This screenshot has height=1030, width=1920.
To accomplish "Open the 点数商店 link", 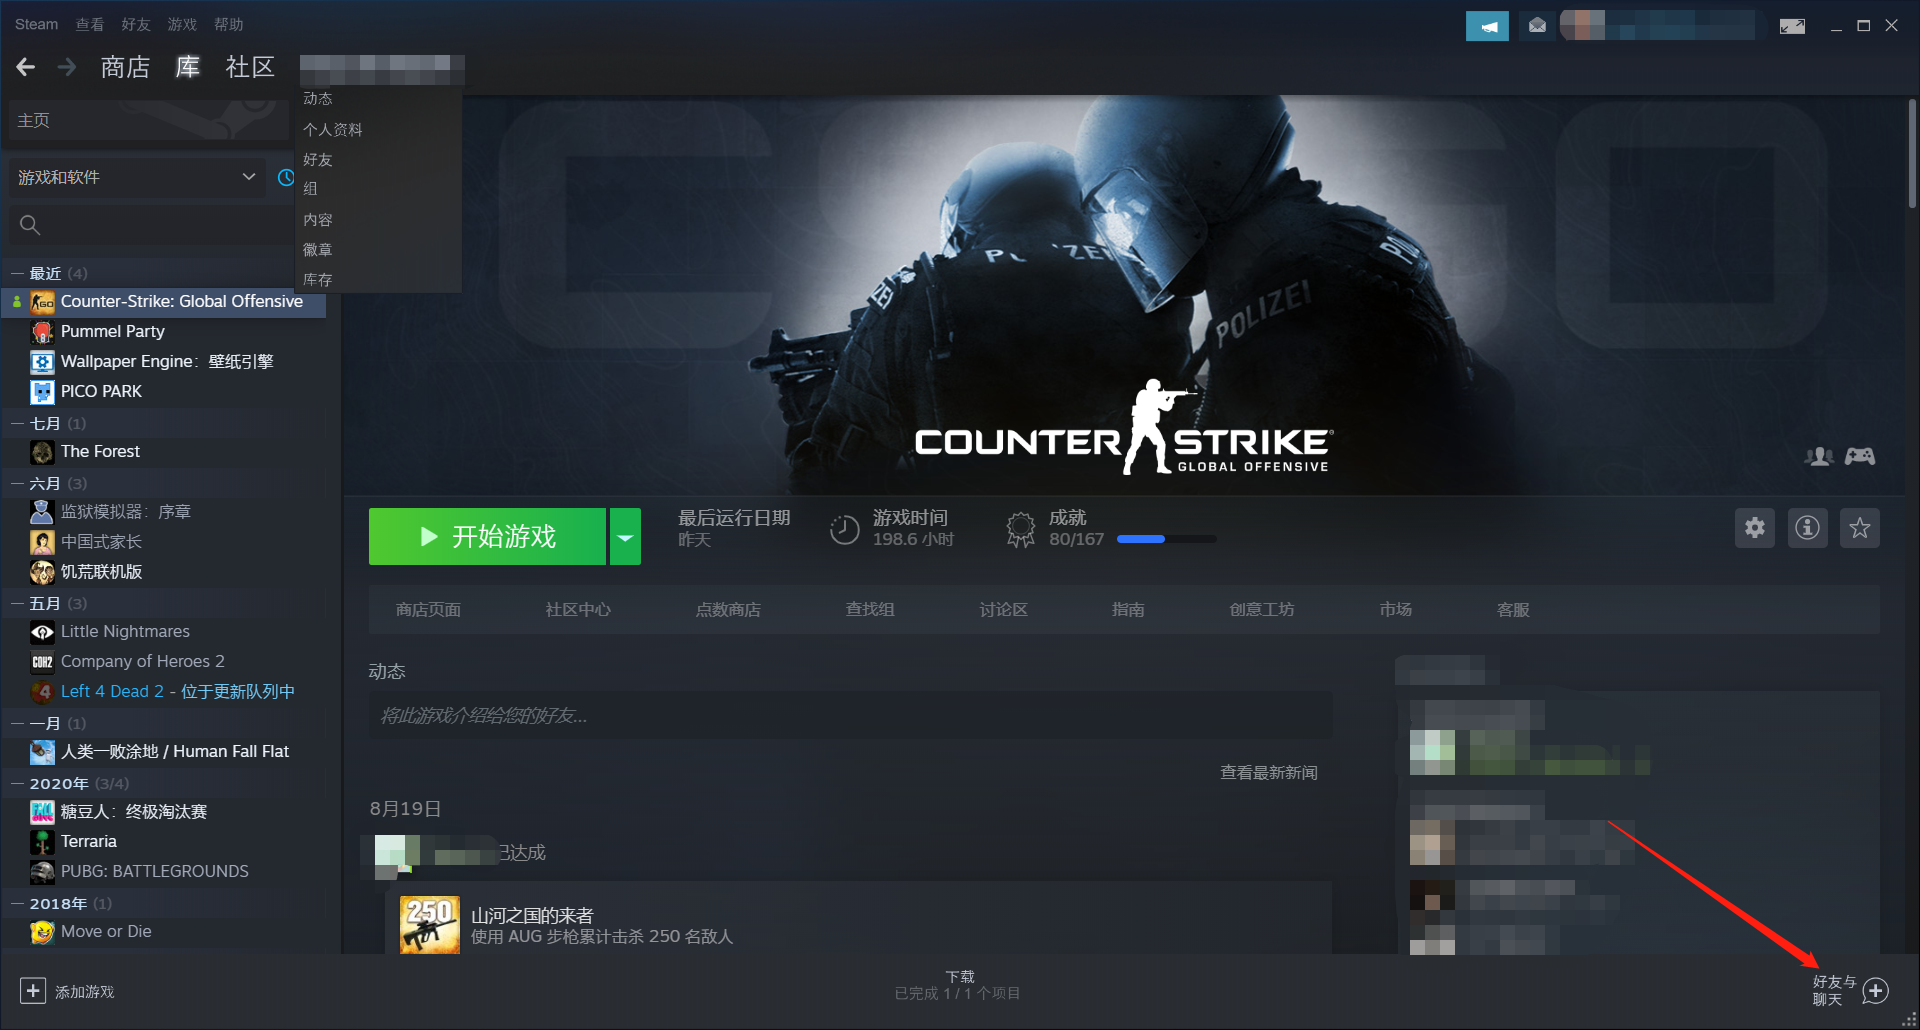I will [728, 609].
